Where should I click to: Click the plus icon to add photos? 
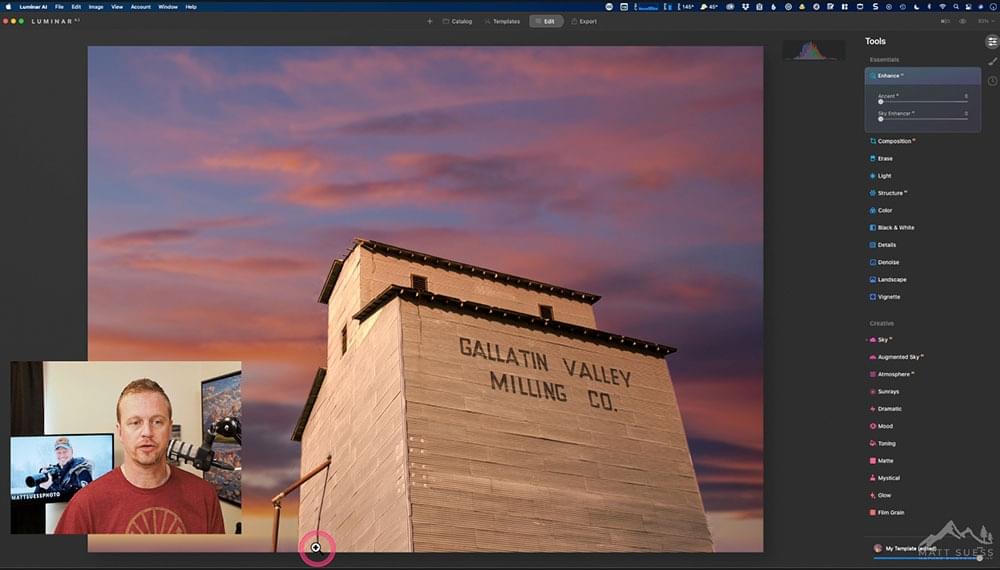(x=430, y=21)
